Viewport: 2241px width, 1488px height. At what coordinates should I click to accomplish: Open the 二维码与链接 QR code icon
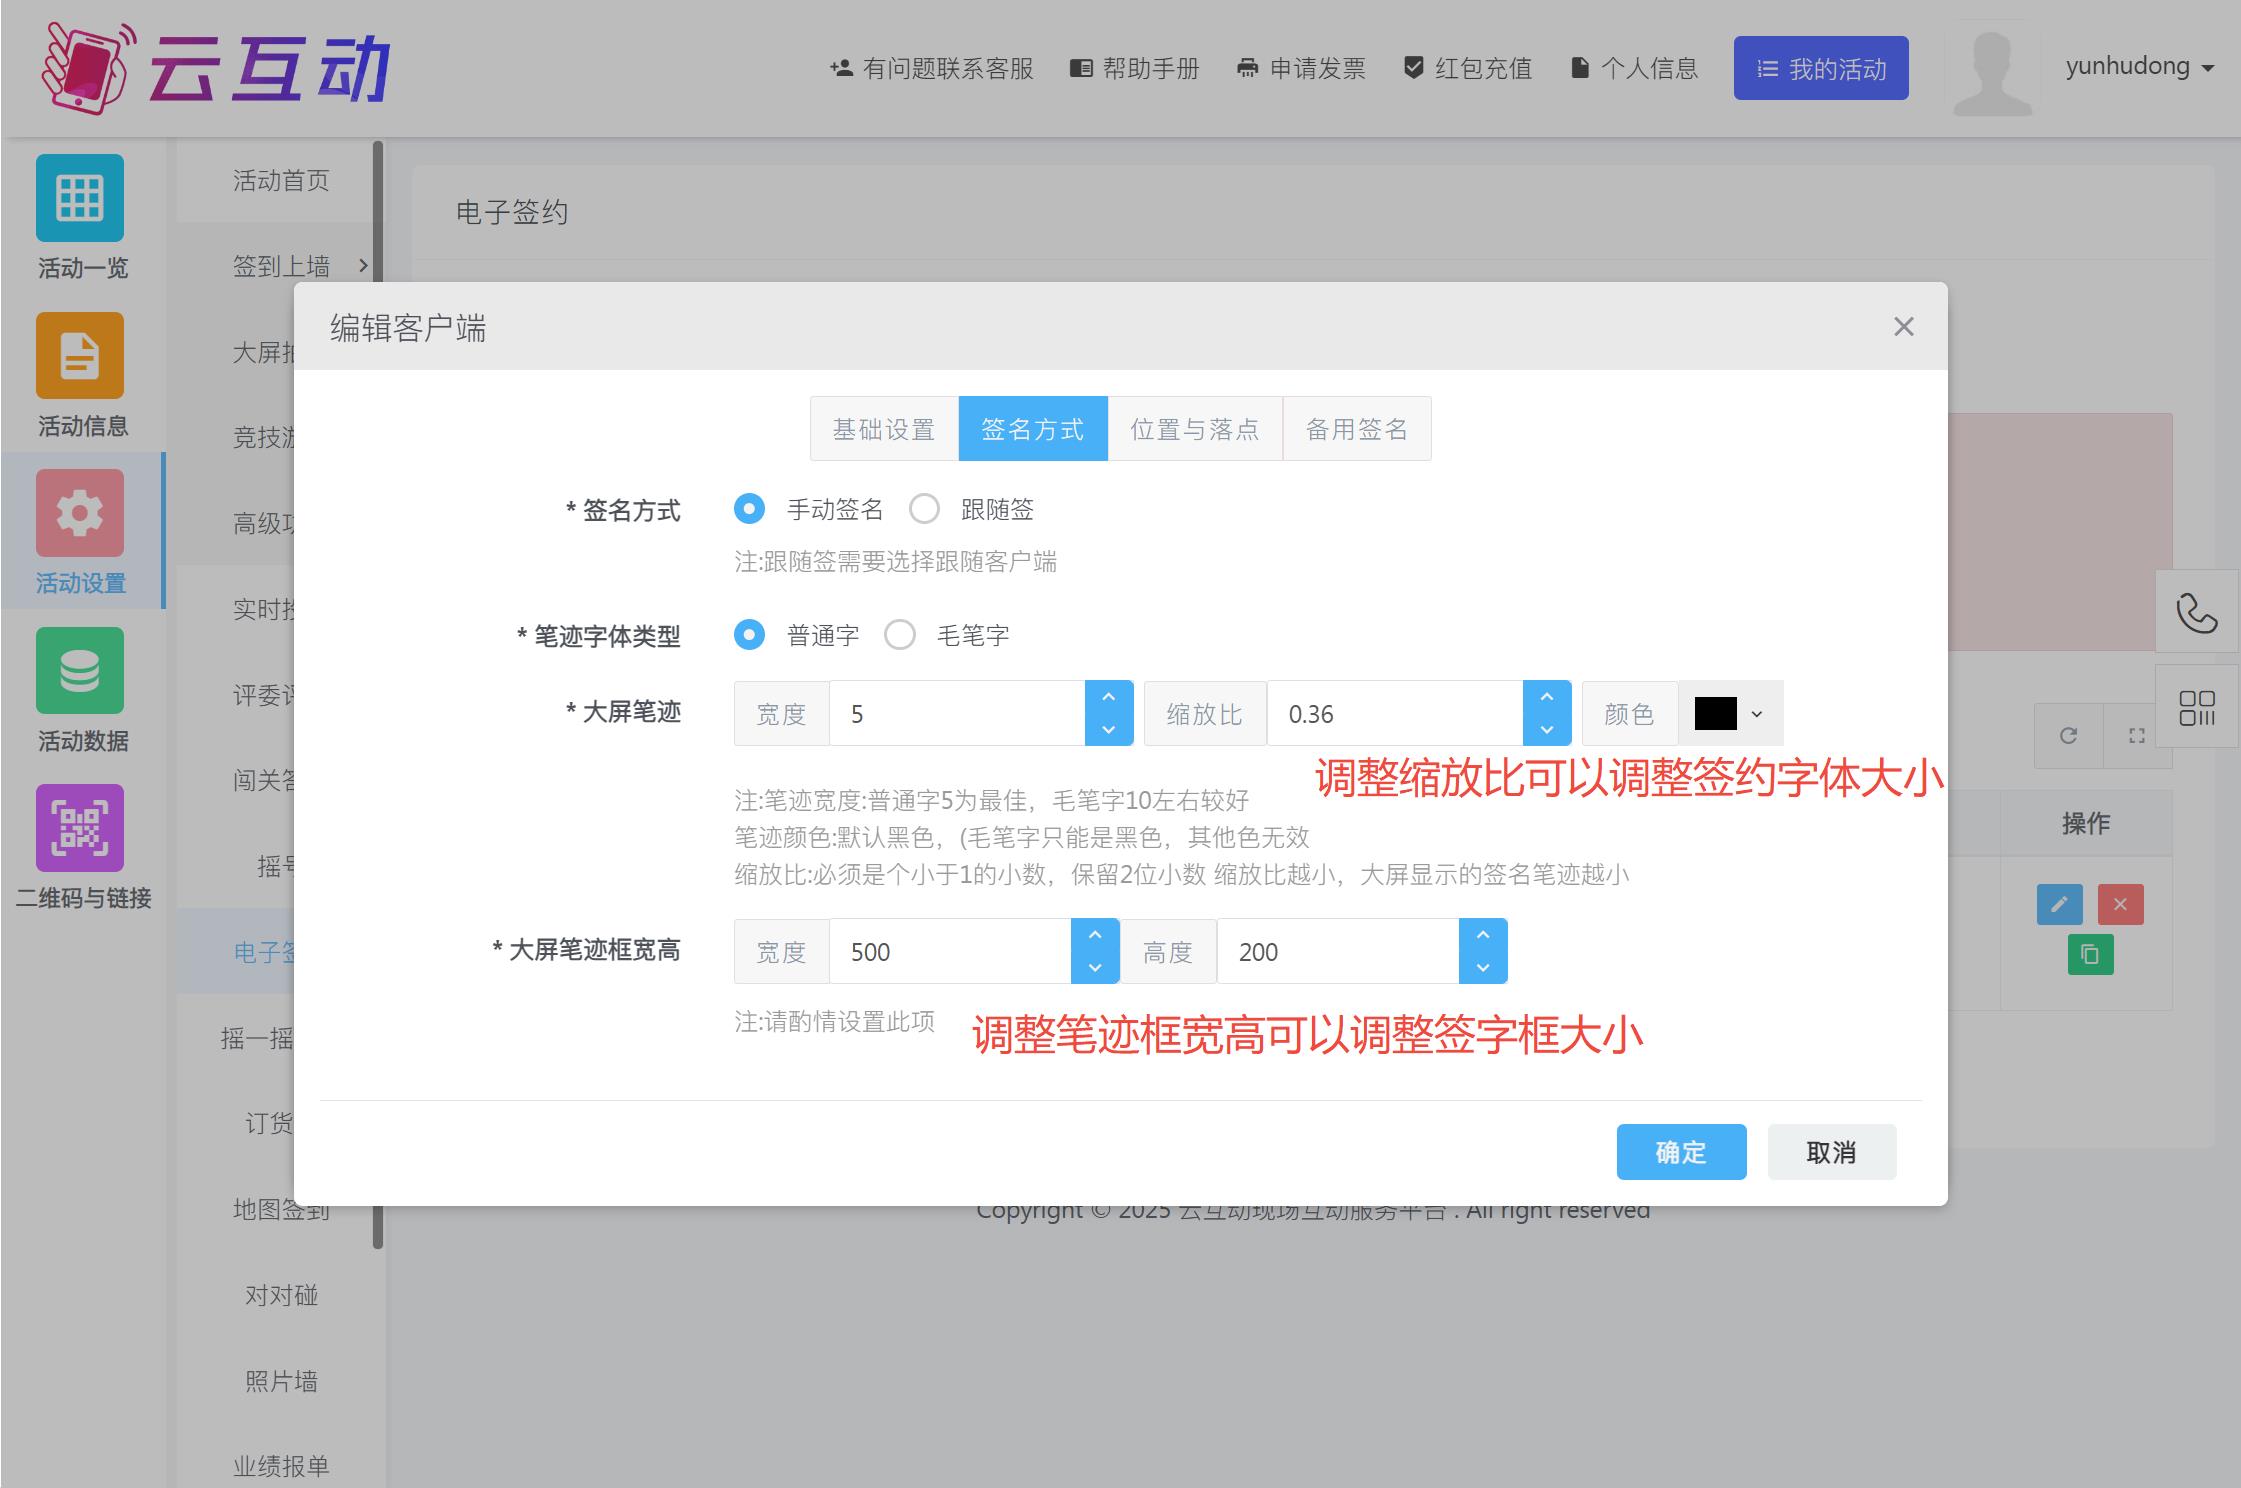pyautogui.click(x=80, y=828)
